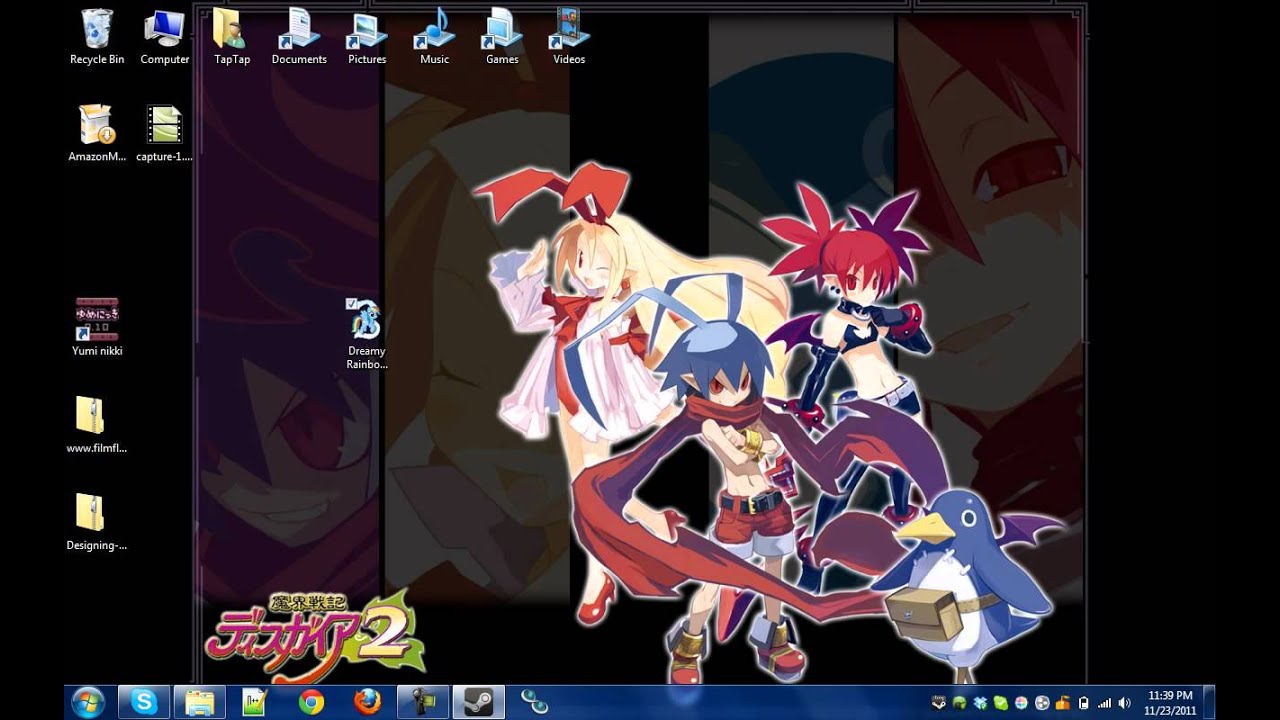Screen dimensions: 1280x720
Task: Select the Yumi nikki game shortcut
Action: point(97,320)
